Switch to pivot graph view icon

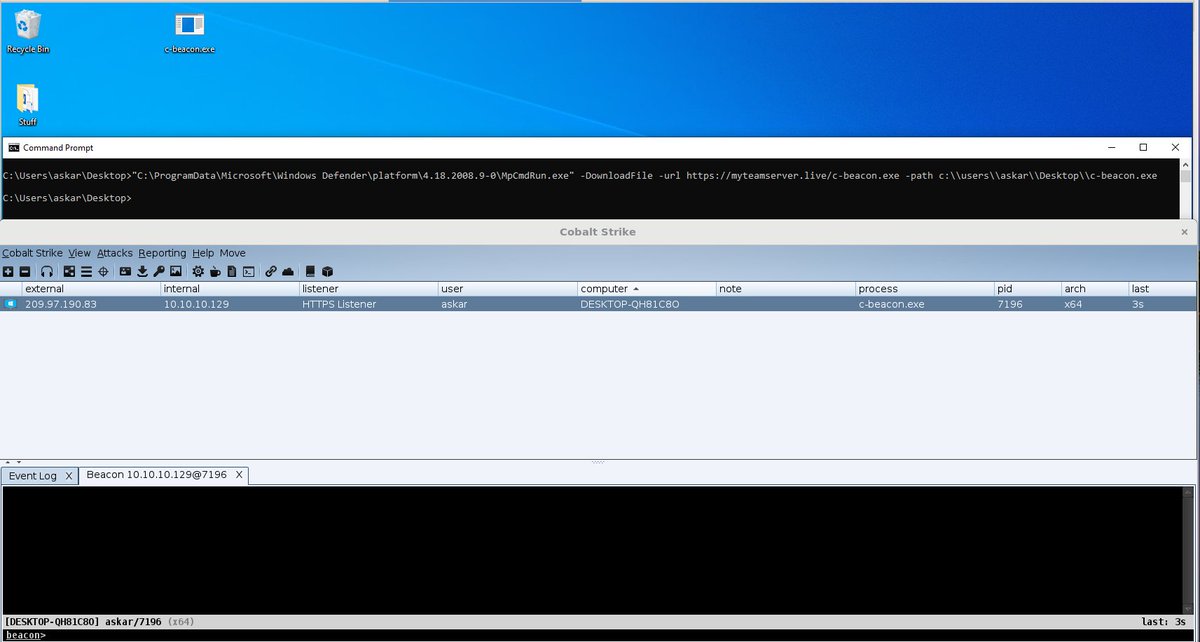pos(69,271)
